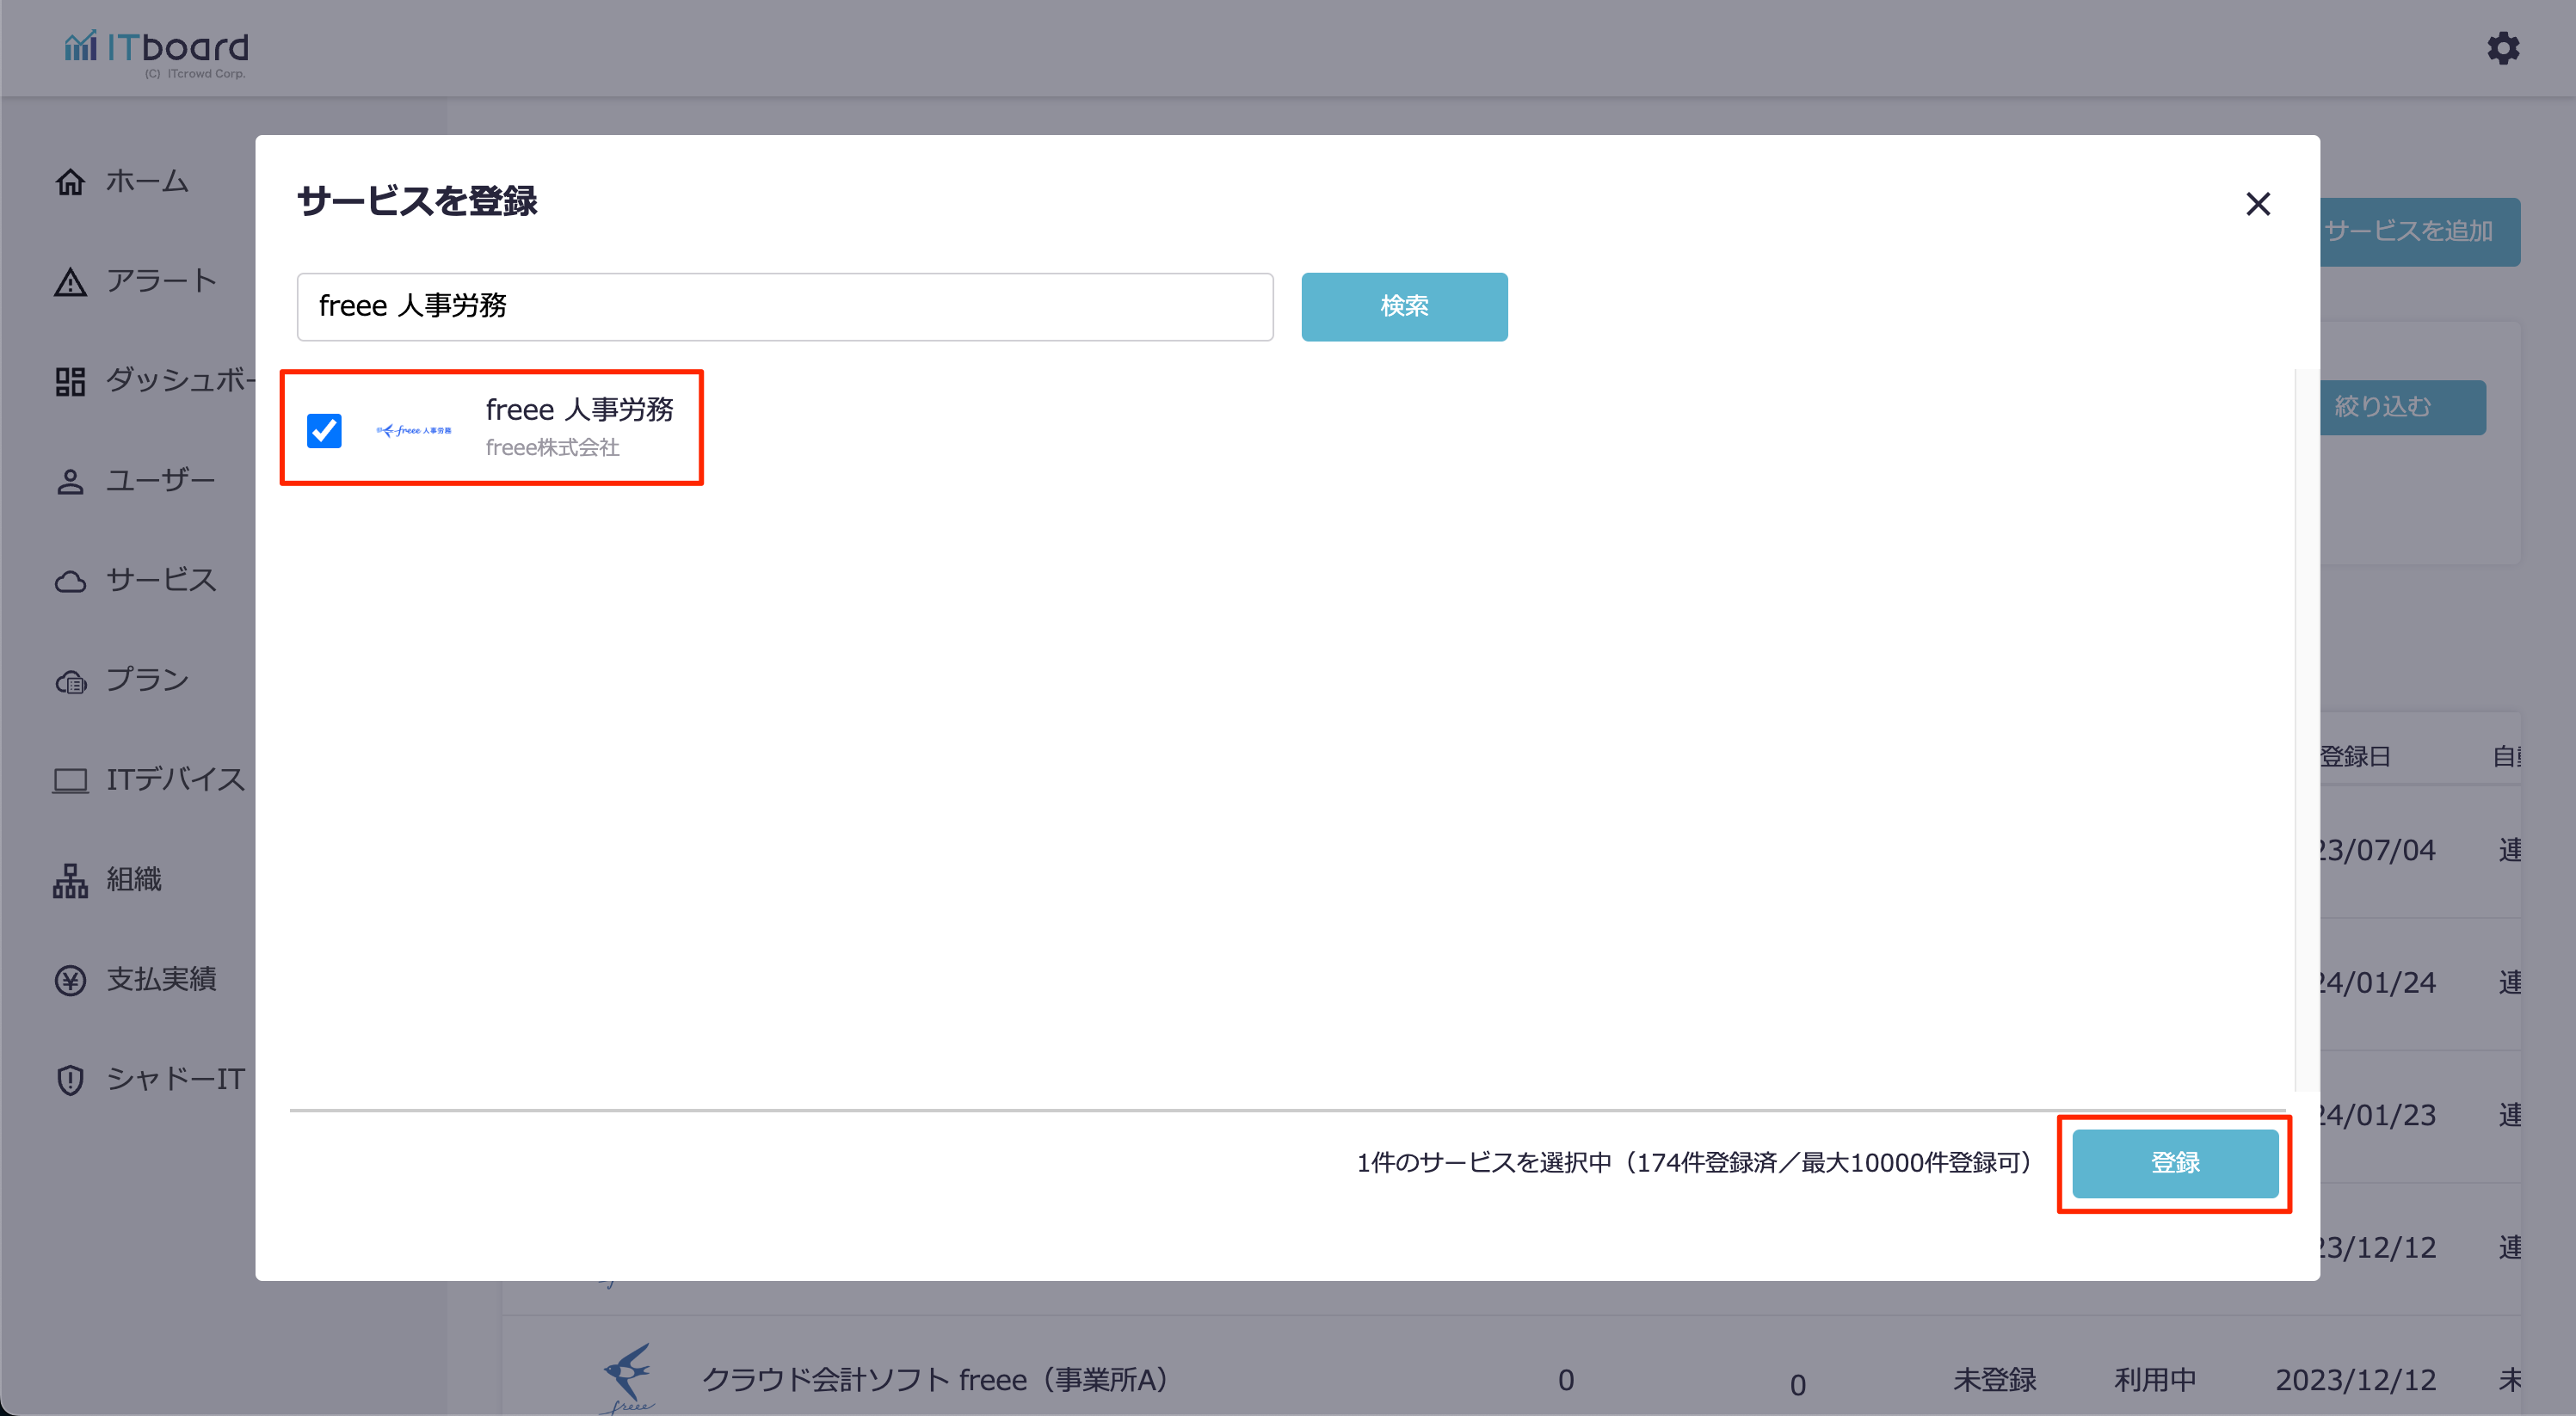Click the user person icon
Viewport: 2576px width, 1416px height.
70,481
